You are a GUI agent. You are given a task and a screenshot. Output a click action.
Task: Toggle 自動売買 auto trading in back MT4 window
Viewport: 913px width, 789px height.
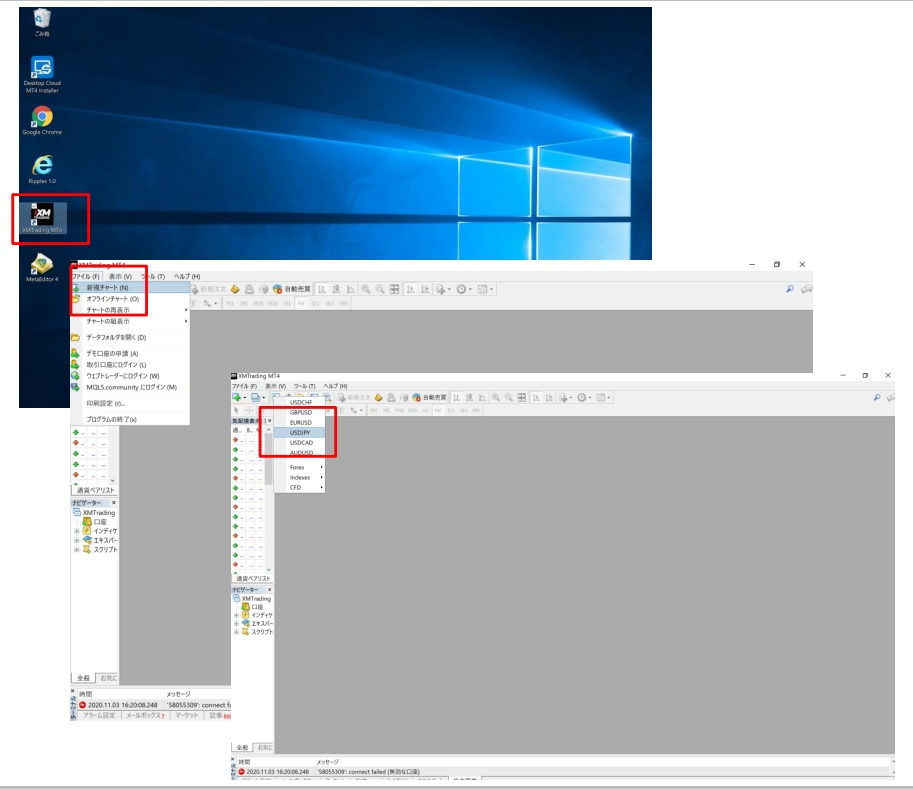(292, 289)
